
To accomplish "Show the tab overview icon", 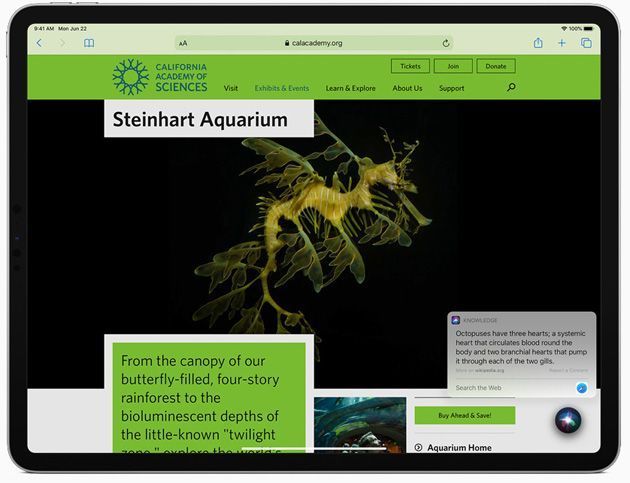I will click(586, 43).
